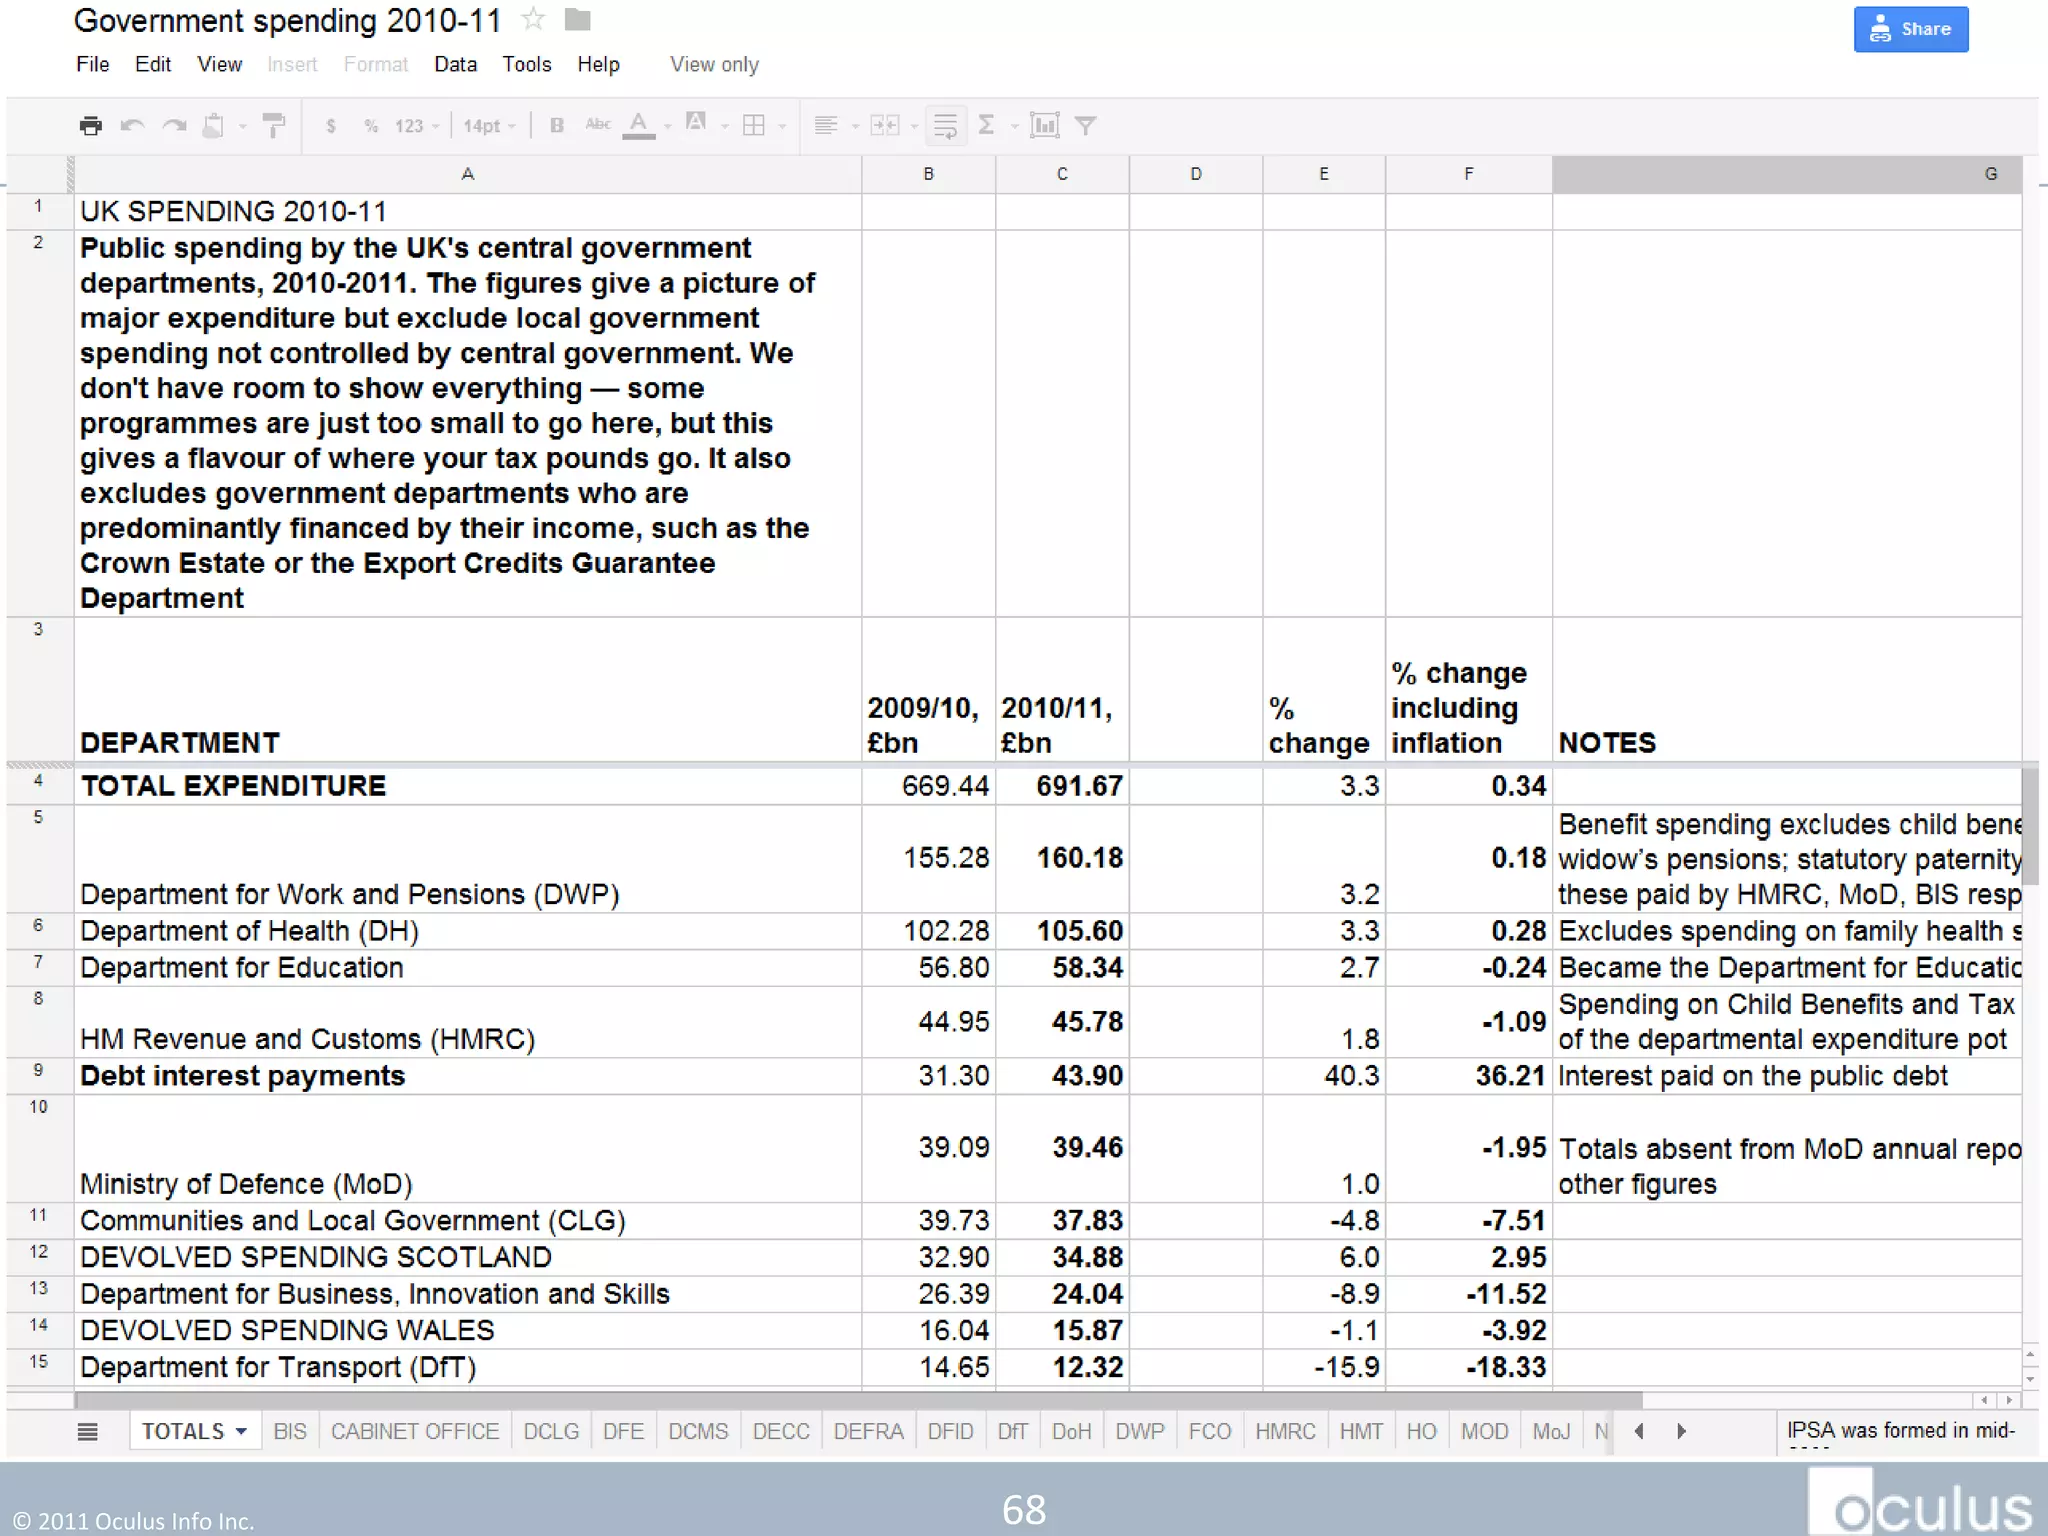The width and height of the screenshot is (2048, 1536).
Task: Toggle strikethrough Abc formatting
Action: point(598,124)
